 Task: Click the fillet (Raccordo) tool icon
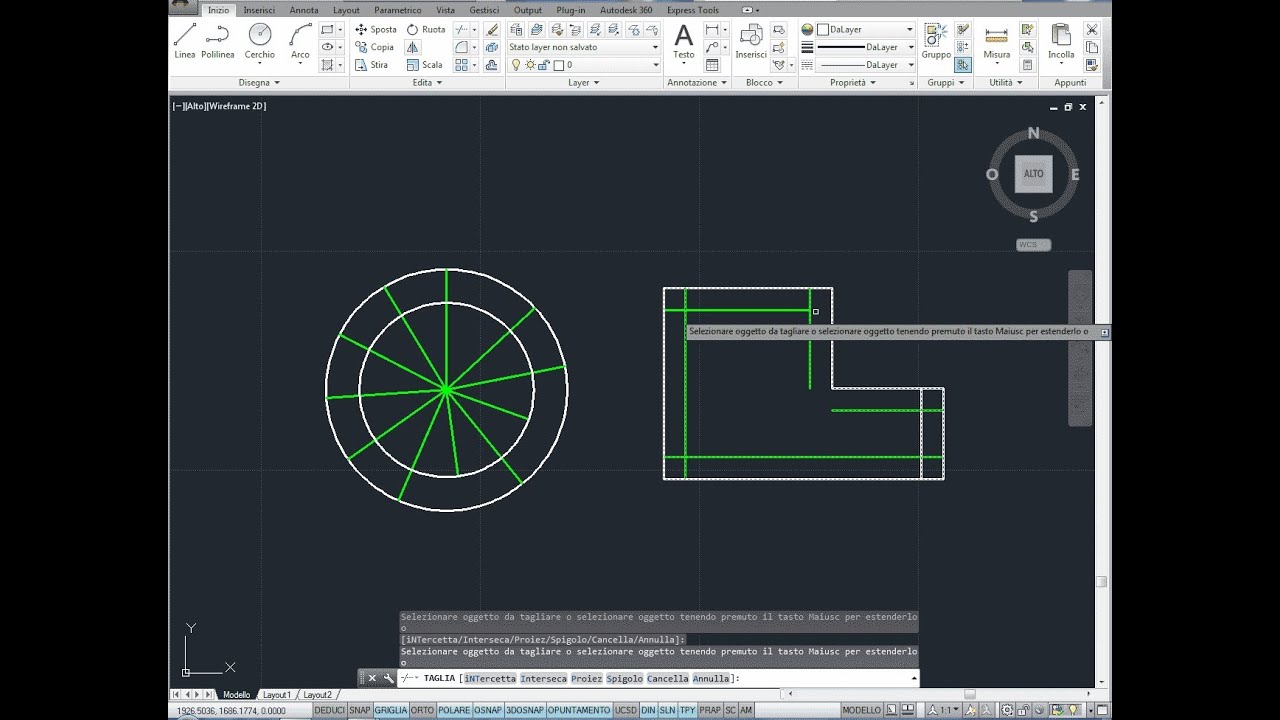click(x=461, y=47)
